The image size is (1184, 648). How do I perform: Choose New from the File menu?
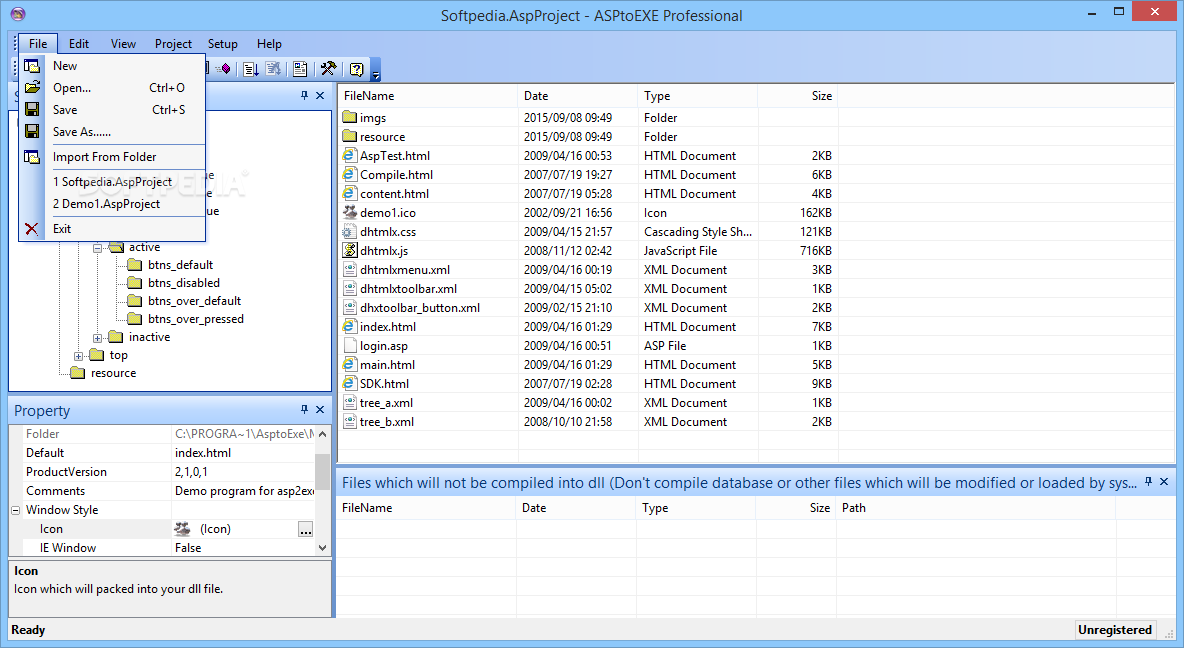112,66
